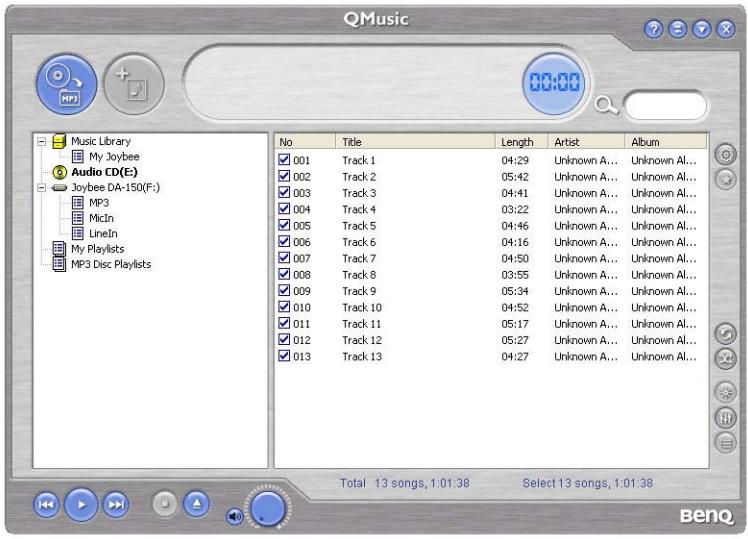Select MP3 Disc Playlists in the tree
Screen dimensions: 748x539
[x=111, y=264]
